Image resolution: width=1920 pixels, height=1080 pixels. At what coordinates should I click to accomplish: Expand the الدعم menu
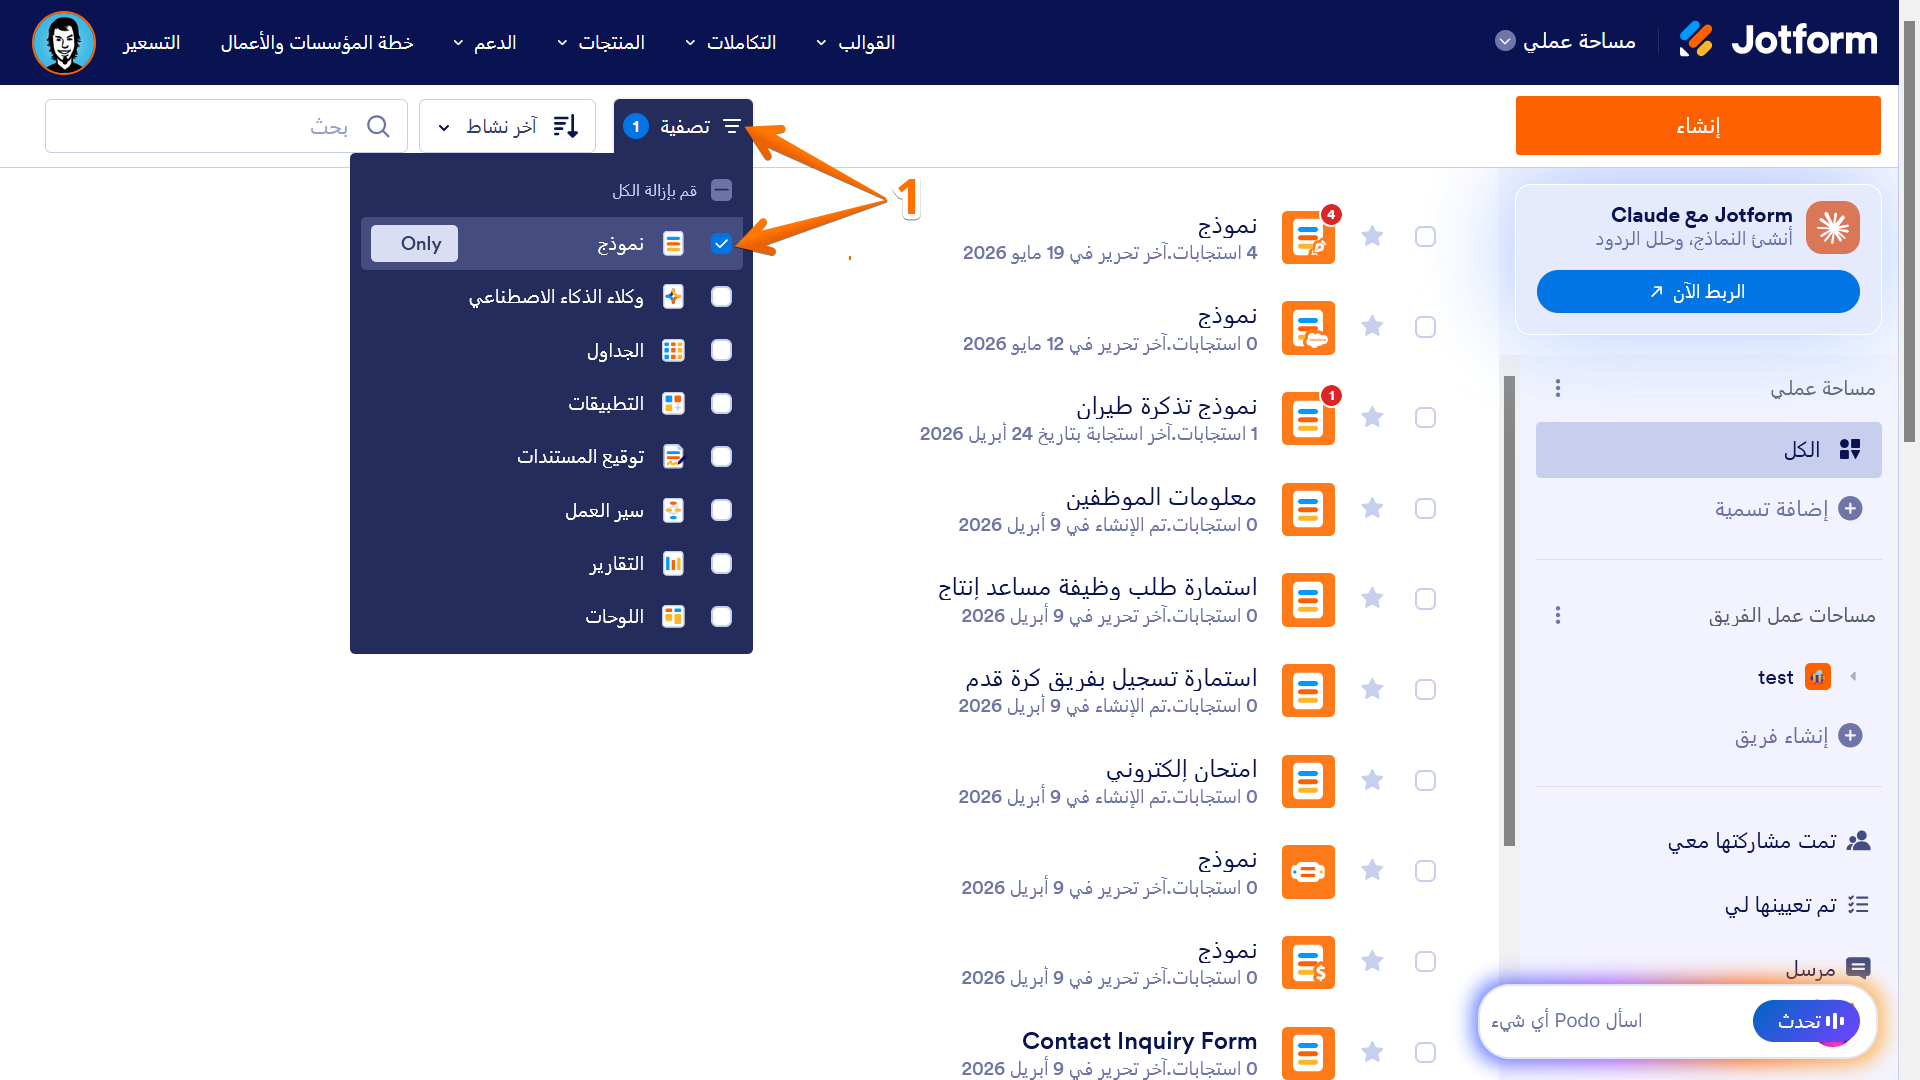click(485, 43)
